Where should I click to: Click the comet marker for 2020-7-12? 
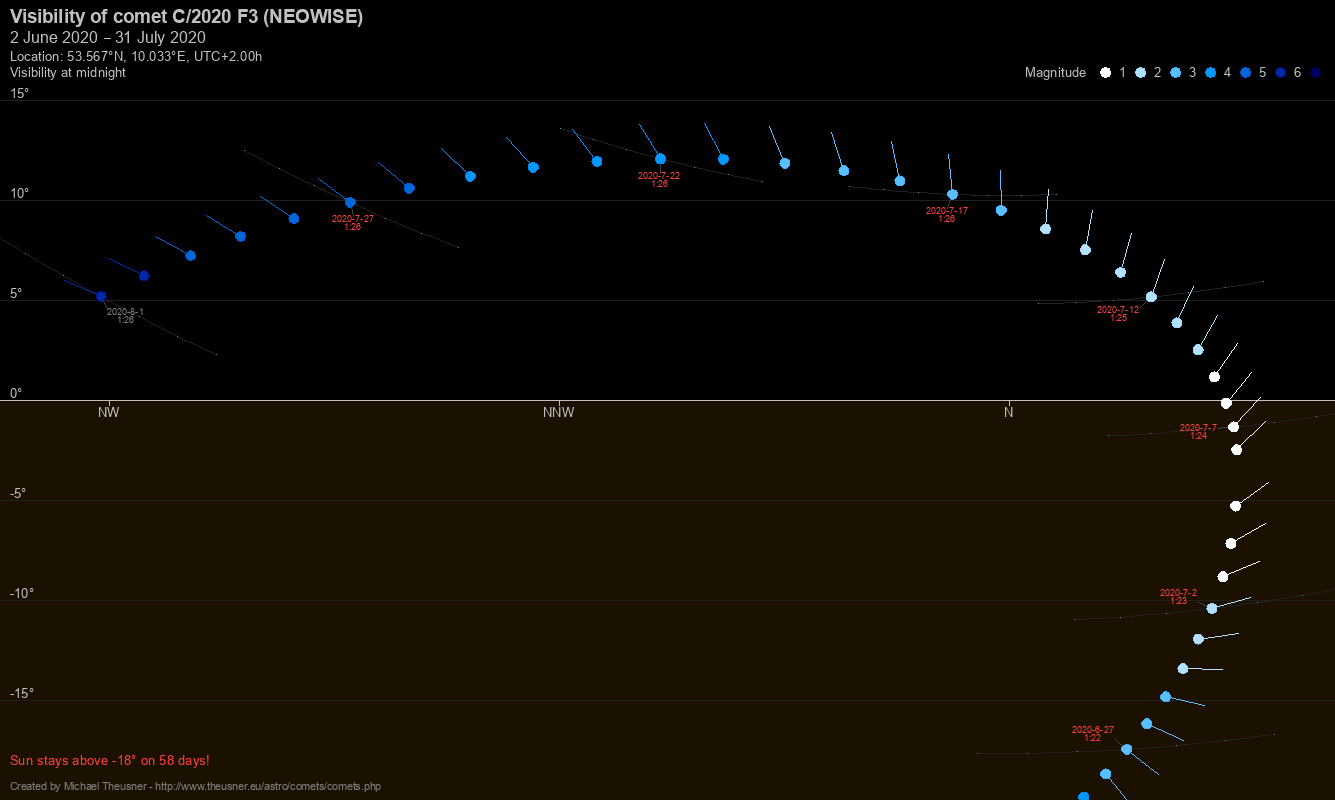tap(1151, 297)
